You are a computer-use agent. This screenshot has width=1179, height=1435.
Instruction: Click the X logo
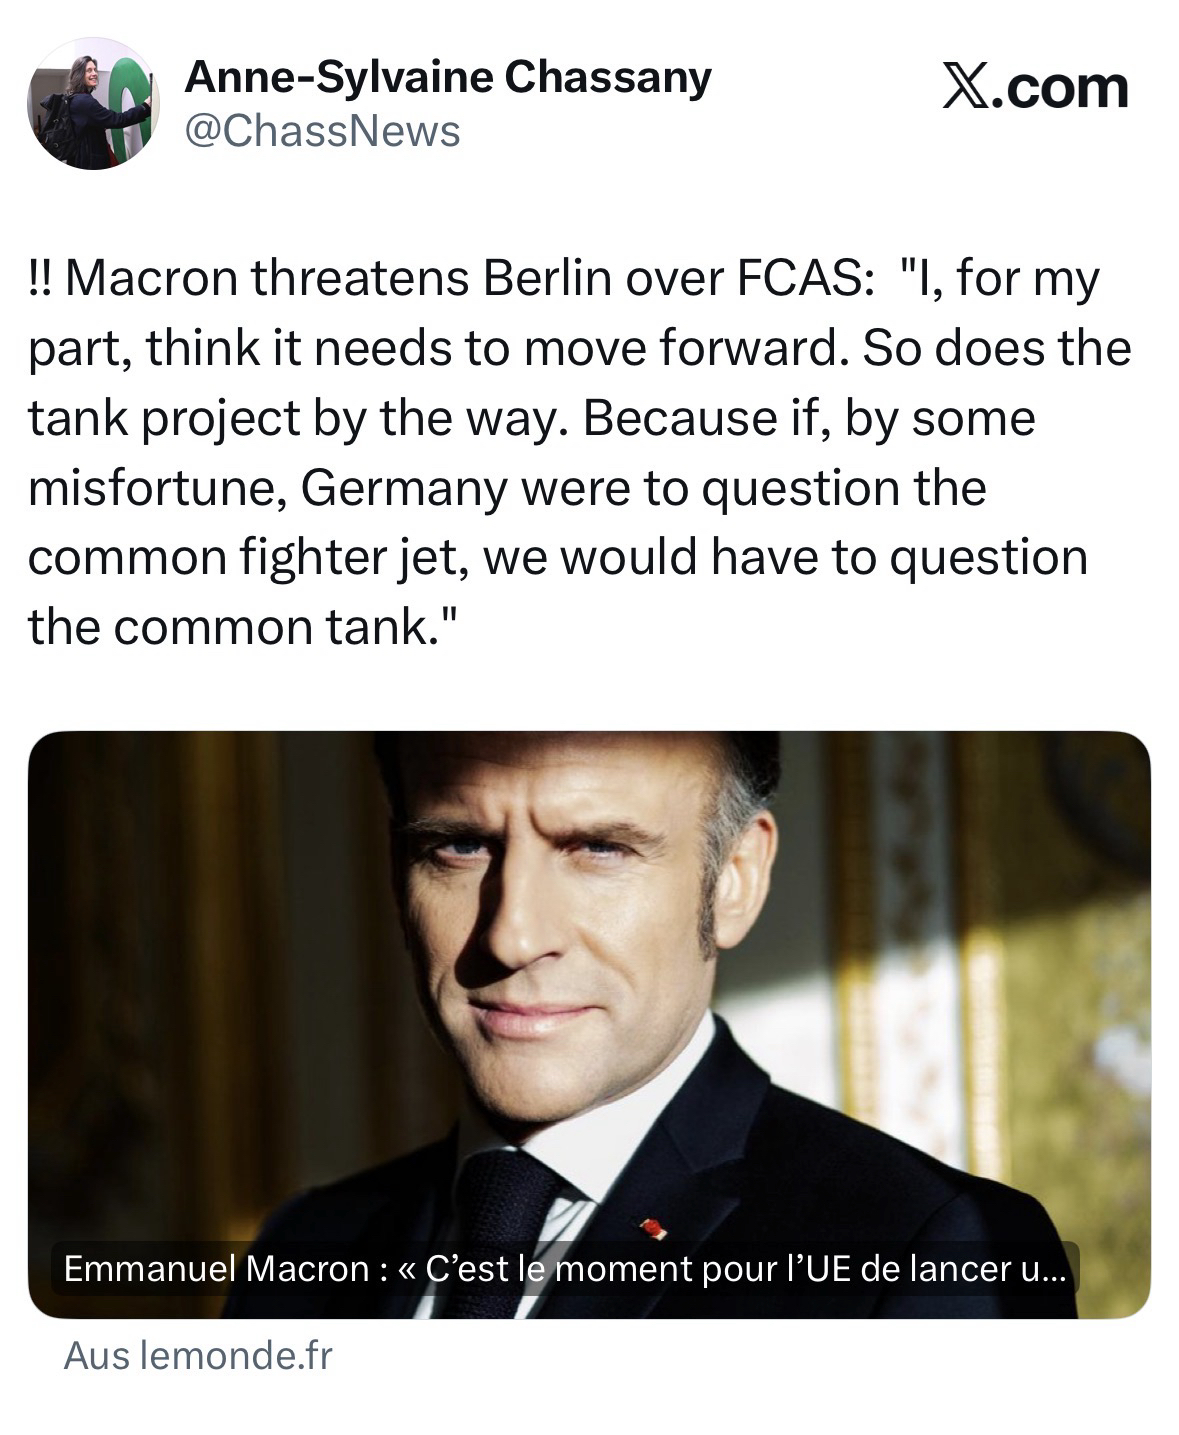tap(962, 88)
